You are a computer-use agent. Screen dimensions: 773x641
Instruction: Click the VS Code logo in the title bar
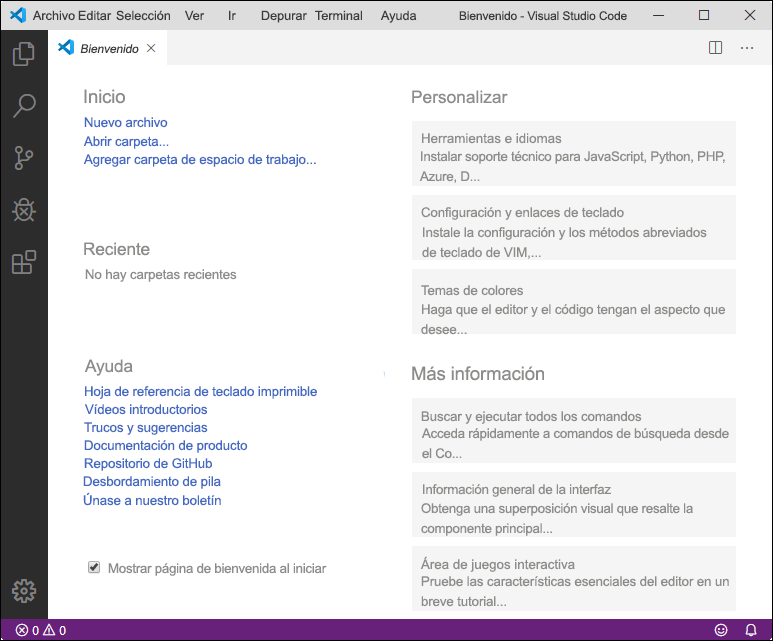[18, 15]
